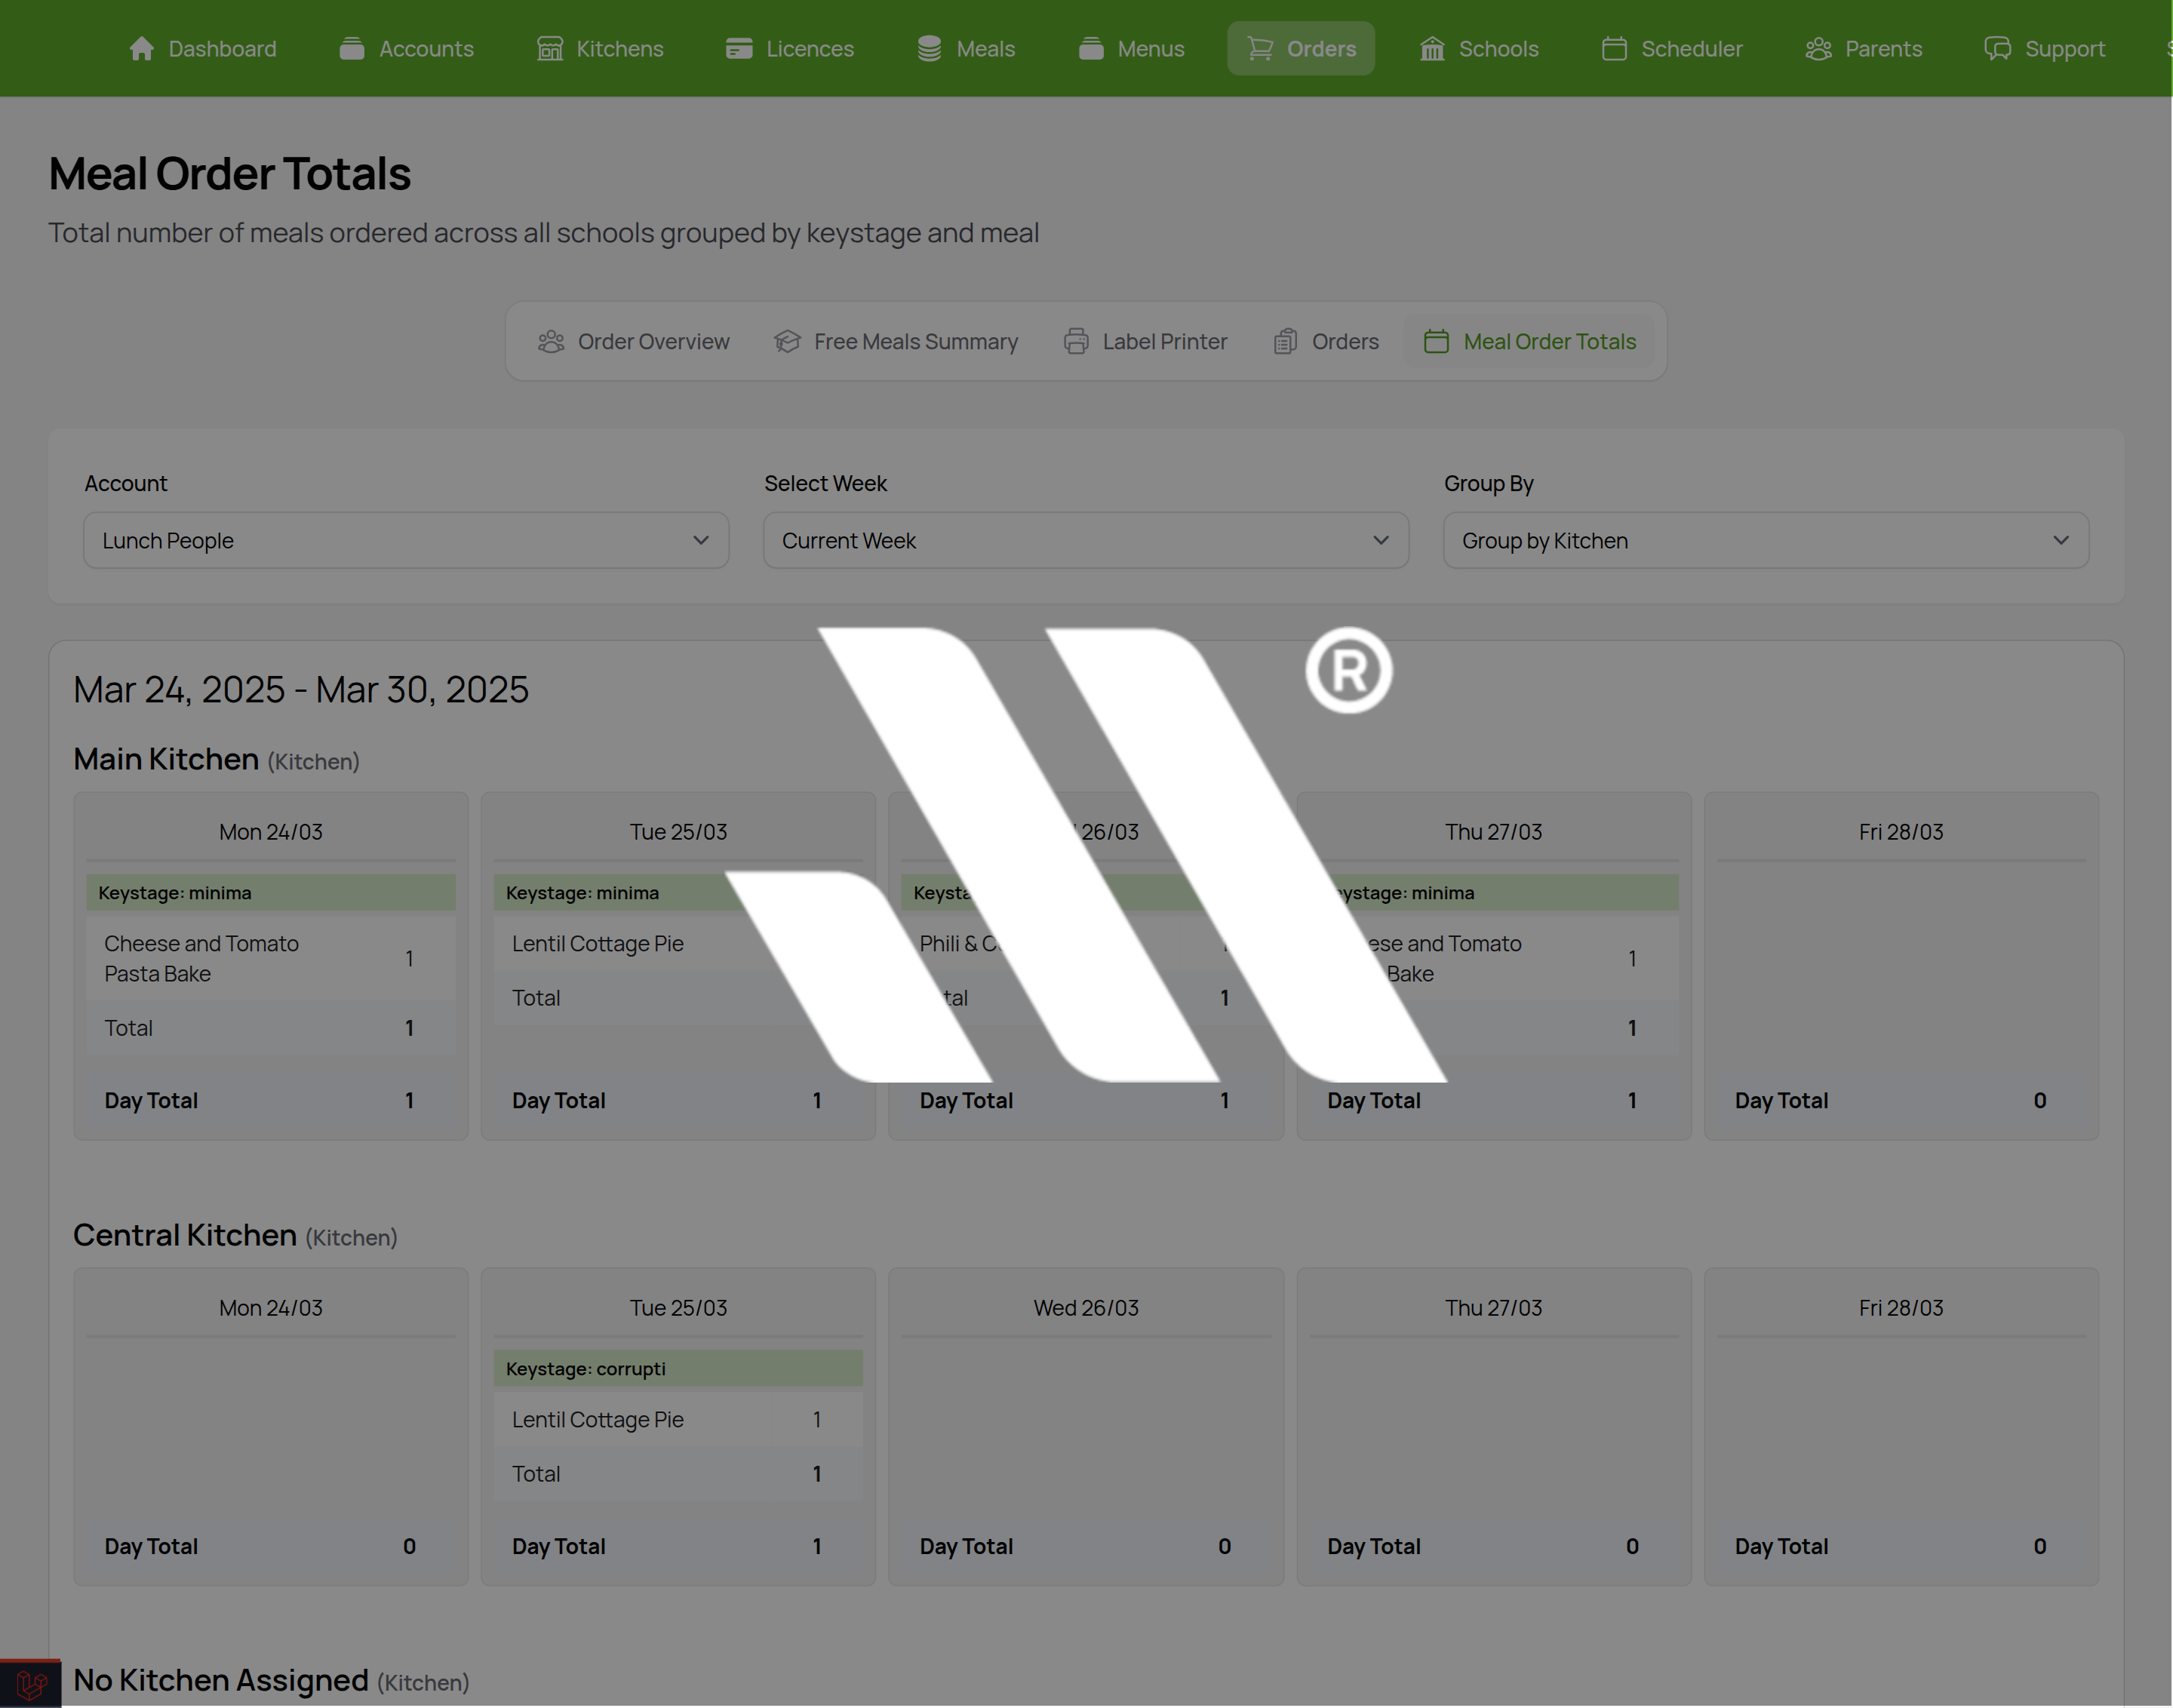Click Central Kitchen Mon 24/03 column header
This screenshot has height=1708, width=2173.
271,1308
